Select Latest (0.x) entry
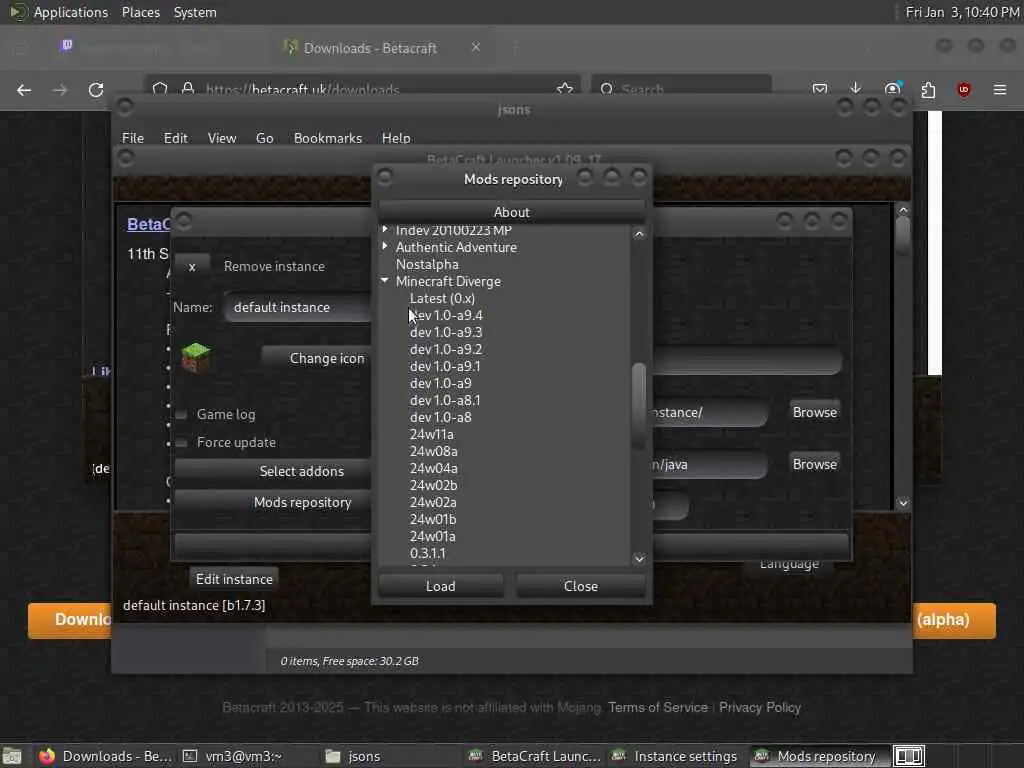1024x768 pixels. pos(442,298)
